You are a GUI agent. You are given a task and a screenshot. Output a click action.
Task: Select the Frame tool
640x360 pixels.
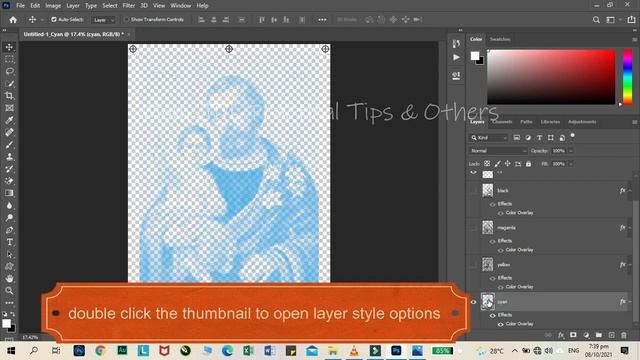coord(9,108)
